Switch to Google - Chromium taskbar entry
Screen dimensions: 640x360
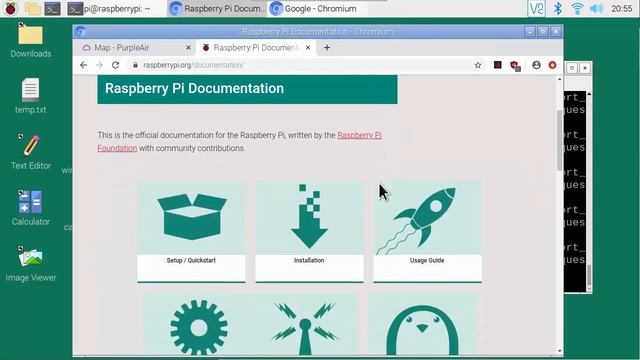click(318, 9)
